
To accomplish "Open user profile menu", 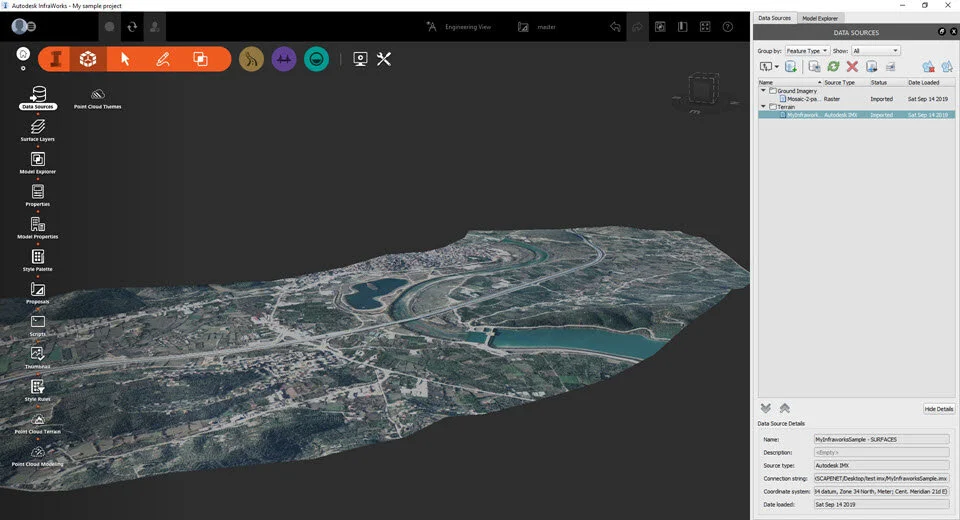I will pos(23,26).
